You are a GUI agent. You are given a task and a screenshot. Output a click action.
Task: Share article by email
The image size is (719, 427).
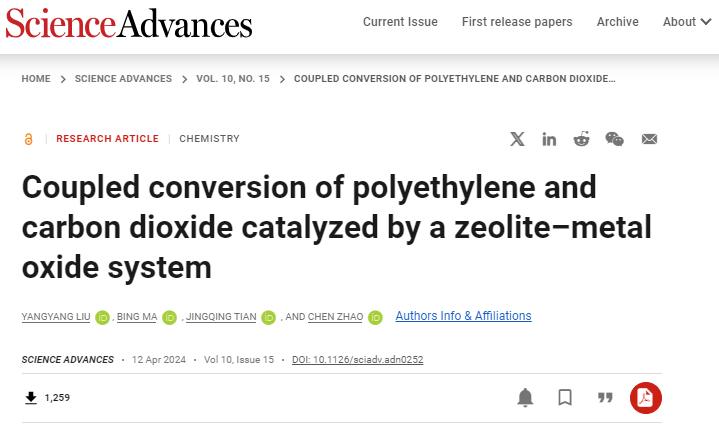pyautogui.click(x=649, y=139)
